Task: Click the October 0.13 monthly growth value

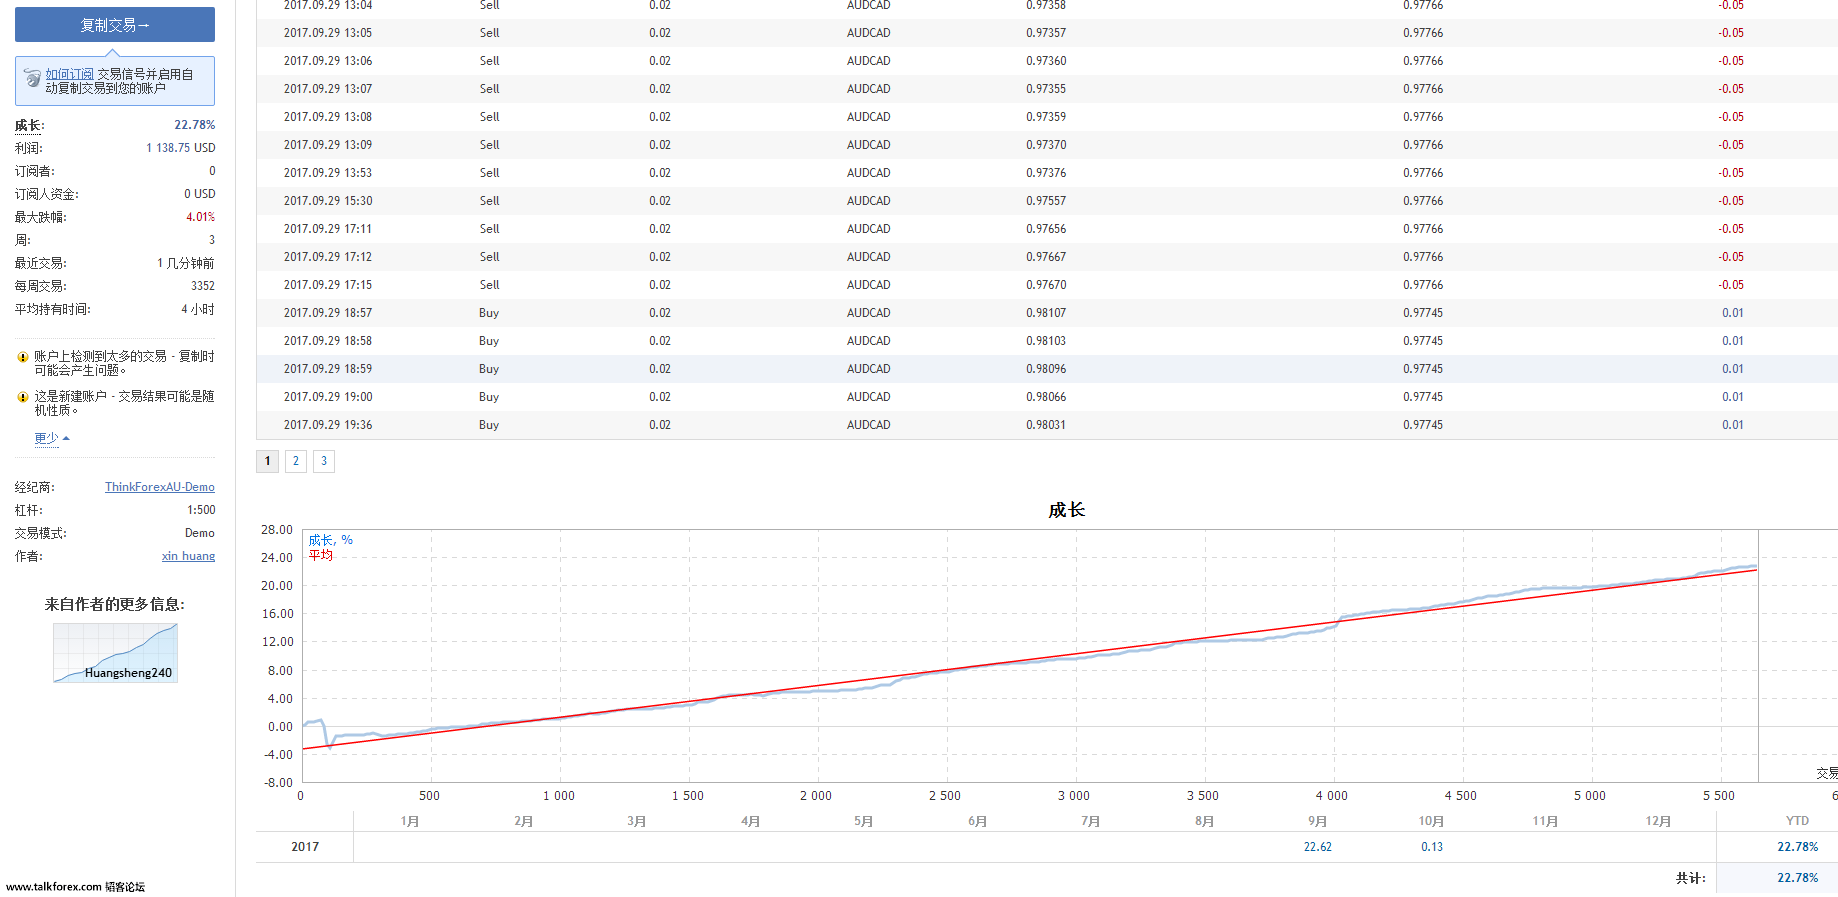Action: click(x=1432, y=847)
